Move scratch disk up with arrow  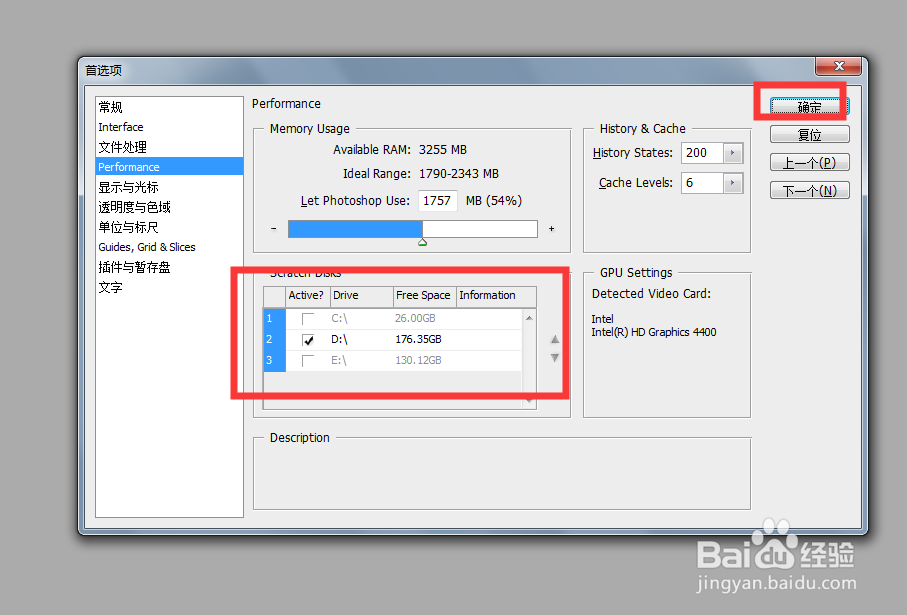(x=555, y=339)
